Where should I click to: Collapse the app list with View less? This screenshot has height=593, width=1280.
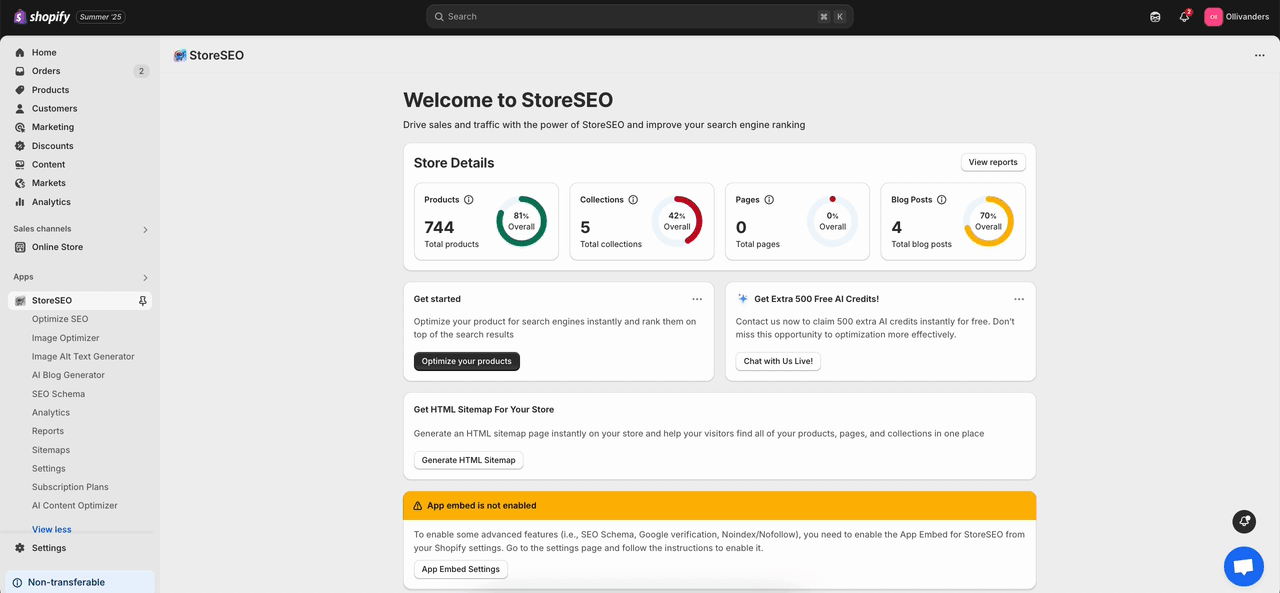click(52, 530)
